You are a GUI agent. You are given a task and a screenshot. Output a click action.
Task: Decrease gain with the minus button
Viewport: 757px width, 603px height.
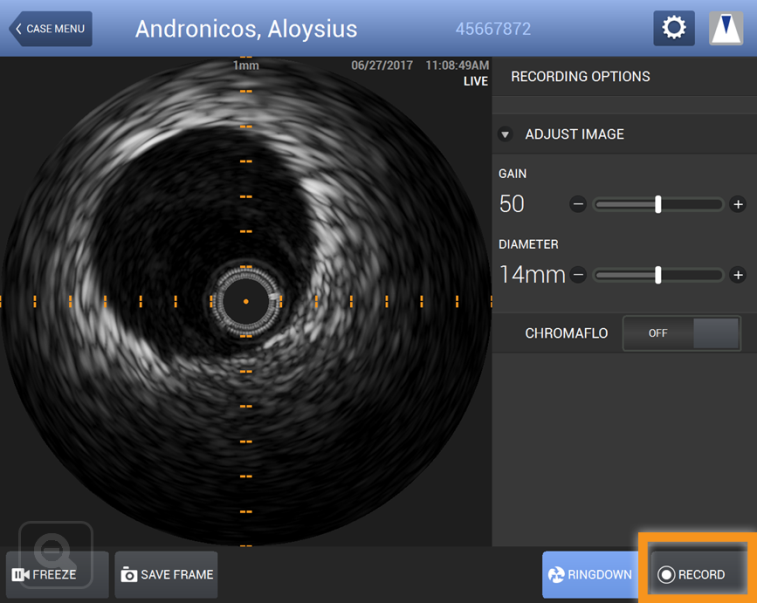pos(578,204)
